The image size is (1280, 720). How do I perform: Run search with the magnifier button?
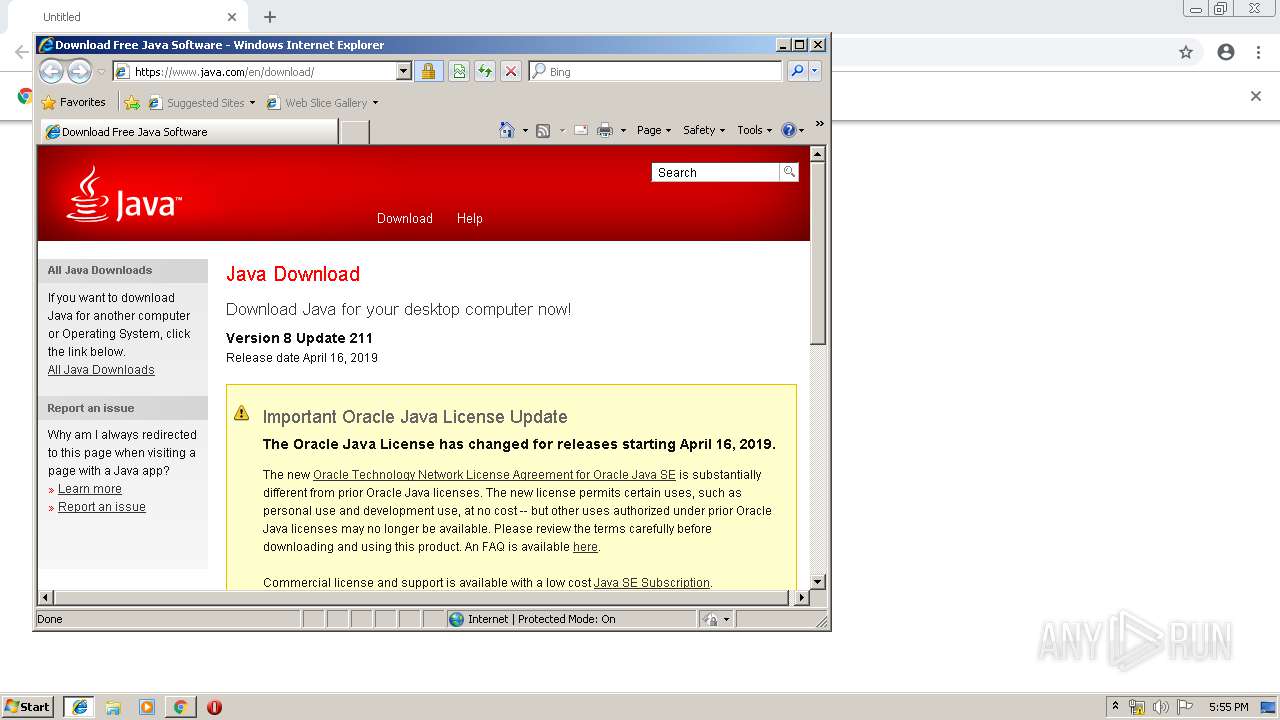(797, 71)
